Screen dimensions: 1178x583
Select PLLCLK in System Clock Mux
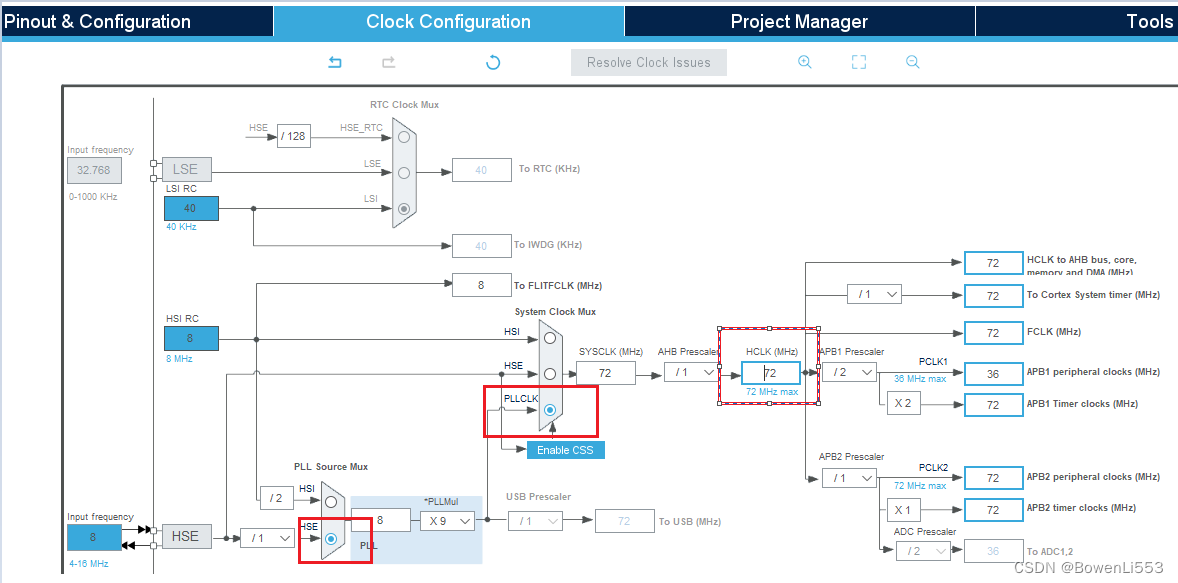pos(550,409)
